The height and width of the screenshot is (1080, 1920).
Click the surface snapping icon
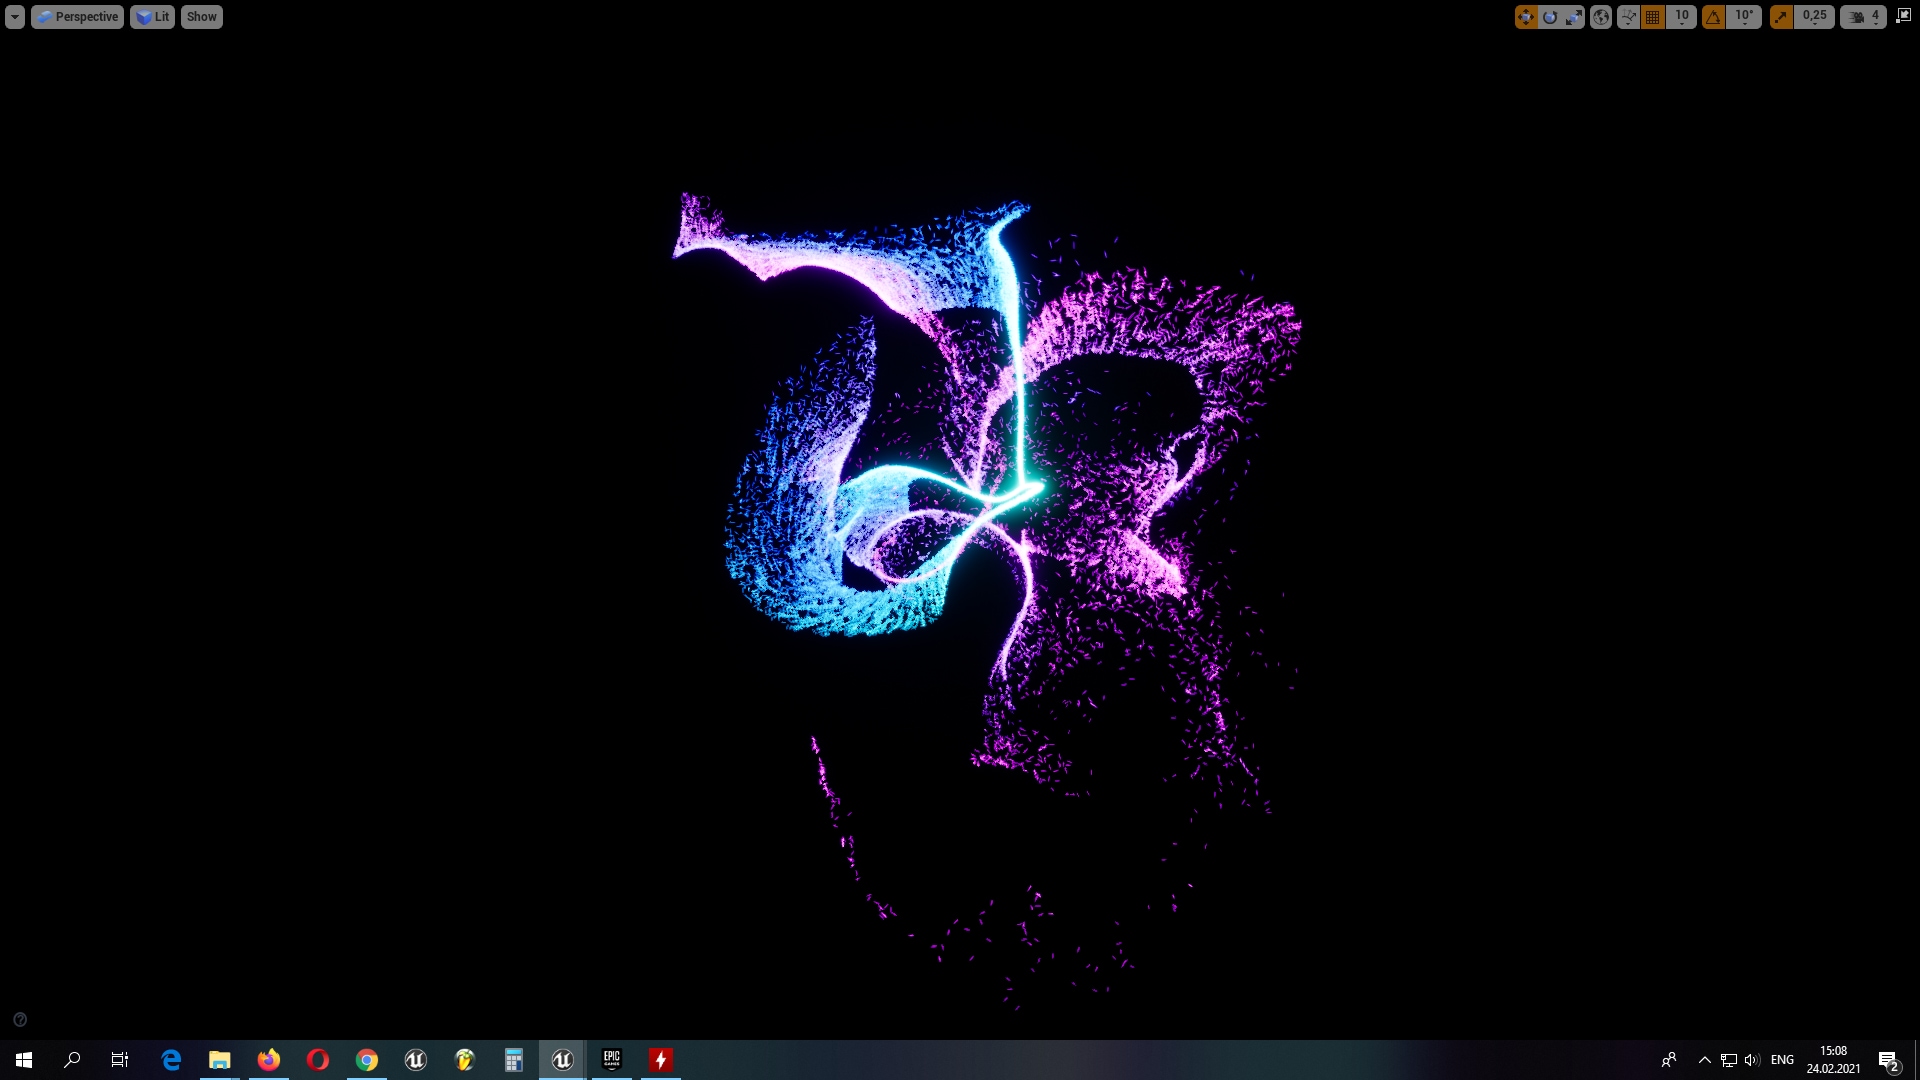pyautogui.click(x=1629, y=17)
